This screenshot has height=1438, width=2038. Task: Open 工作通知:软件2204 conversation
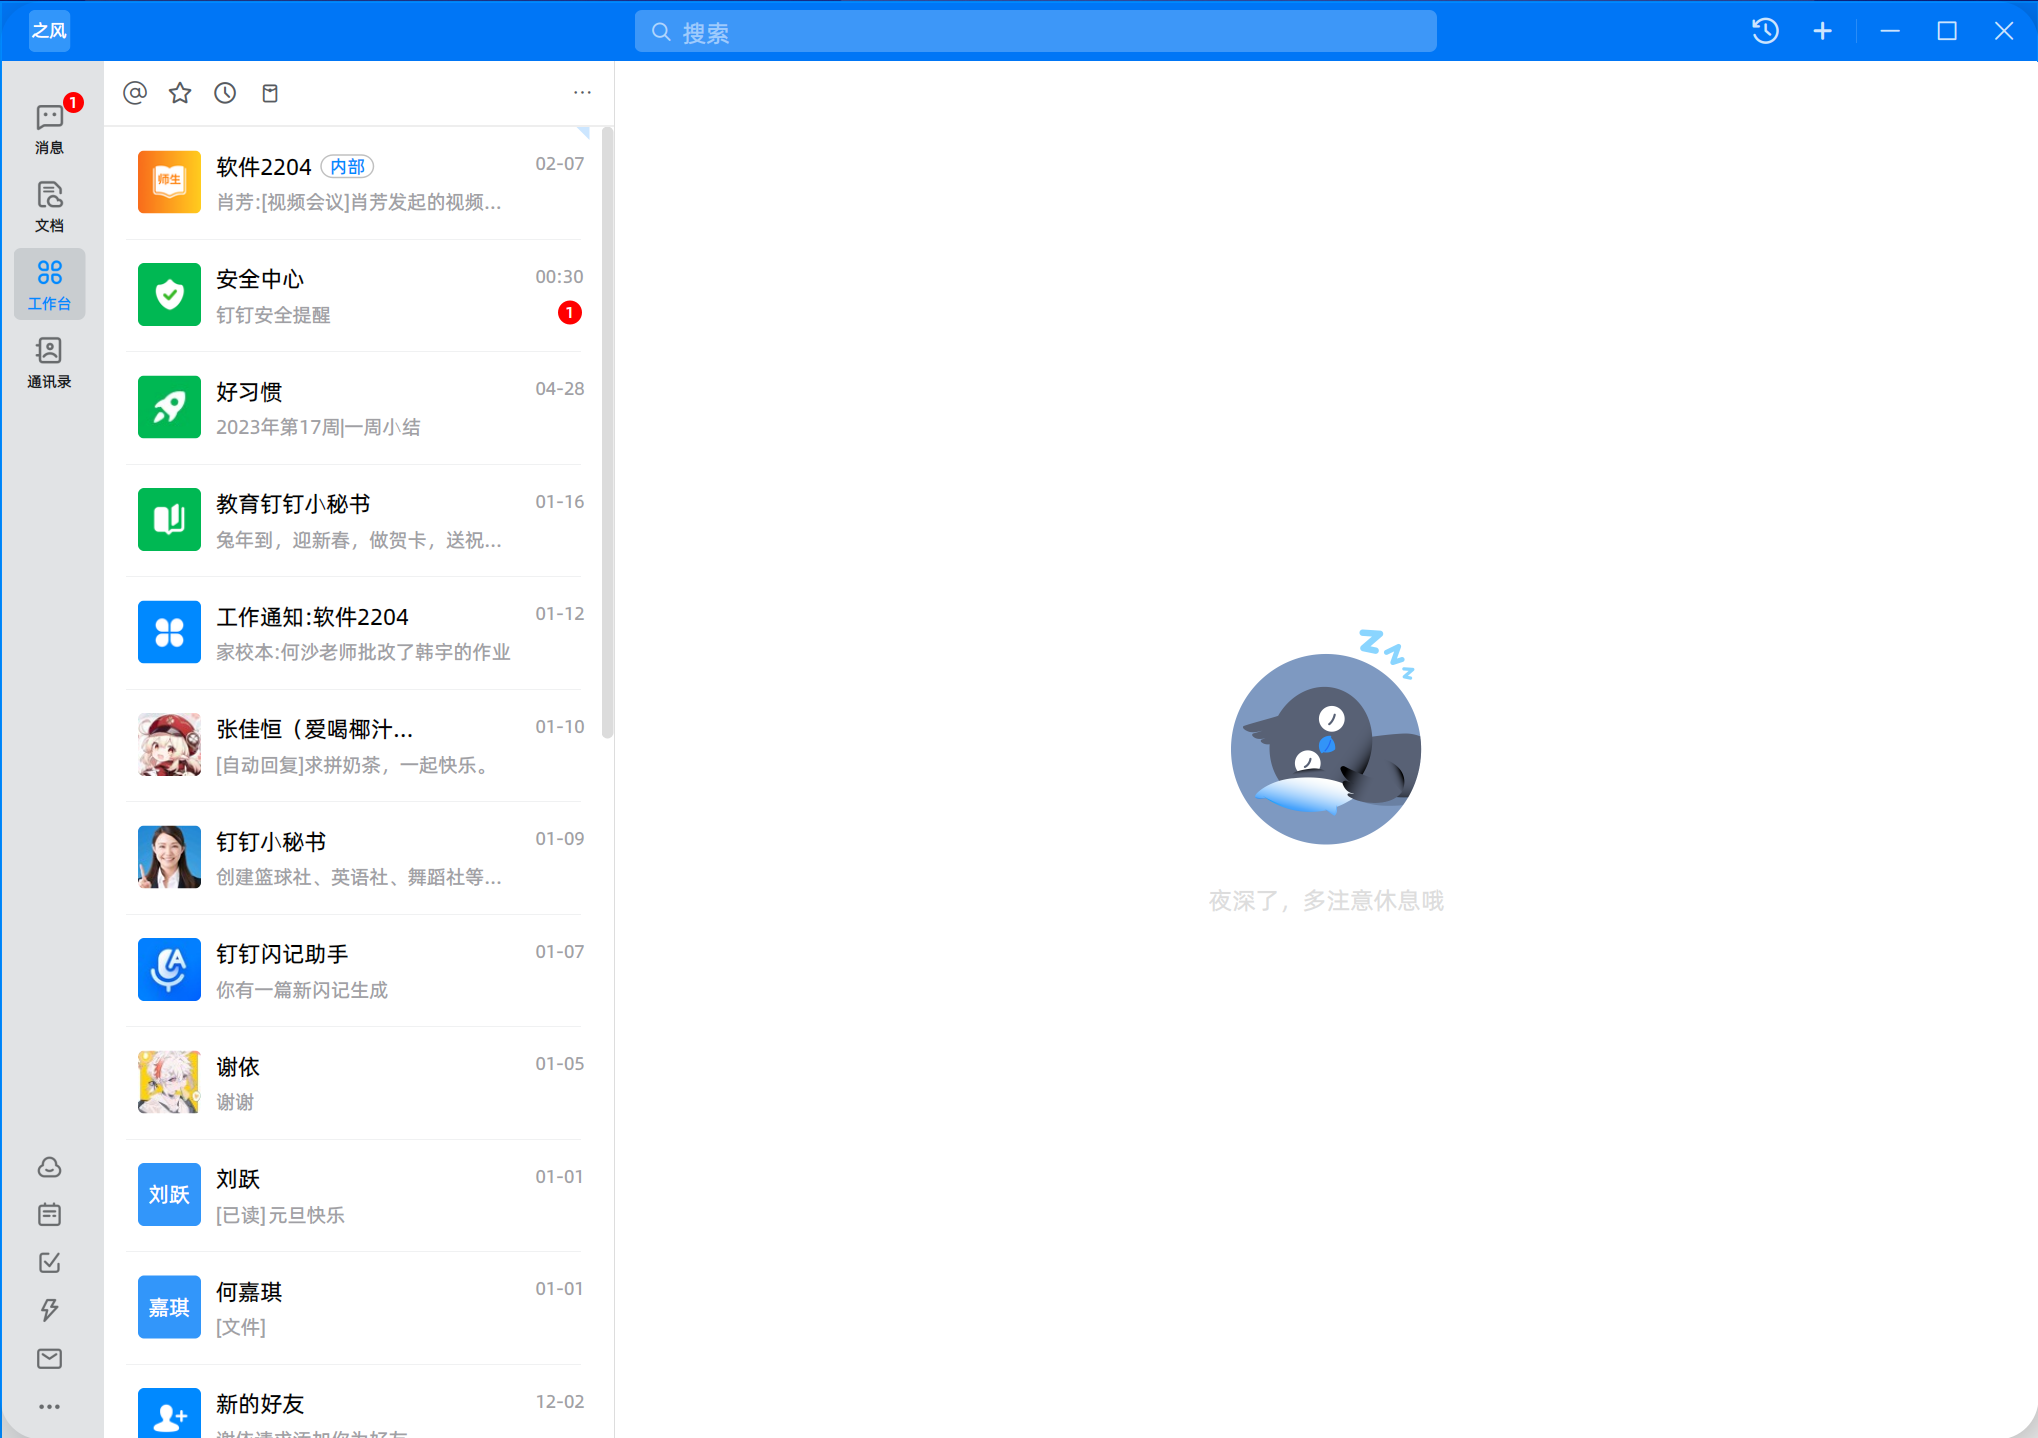(355, 633)
